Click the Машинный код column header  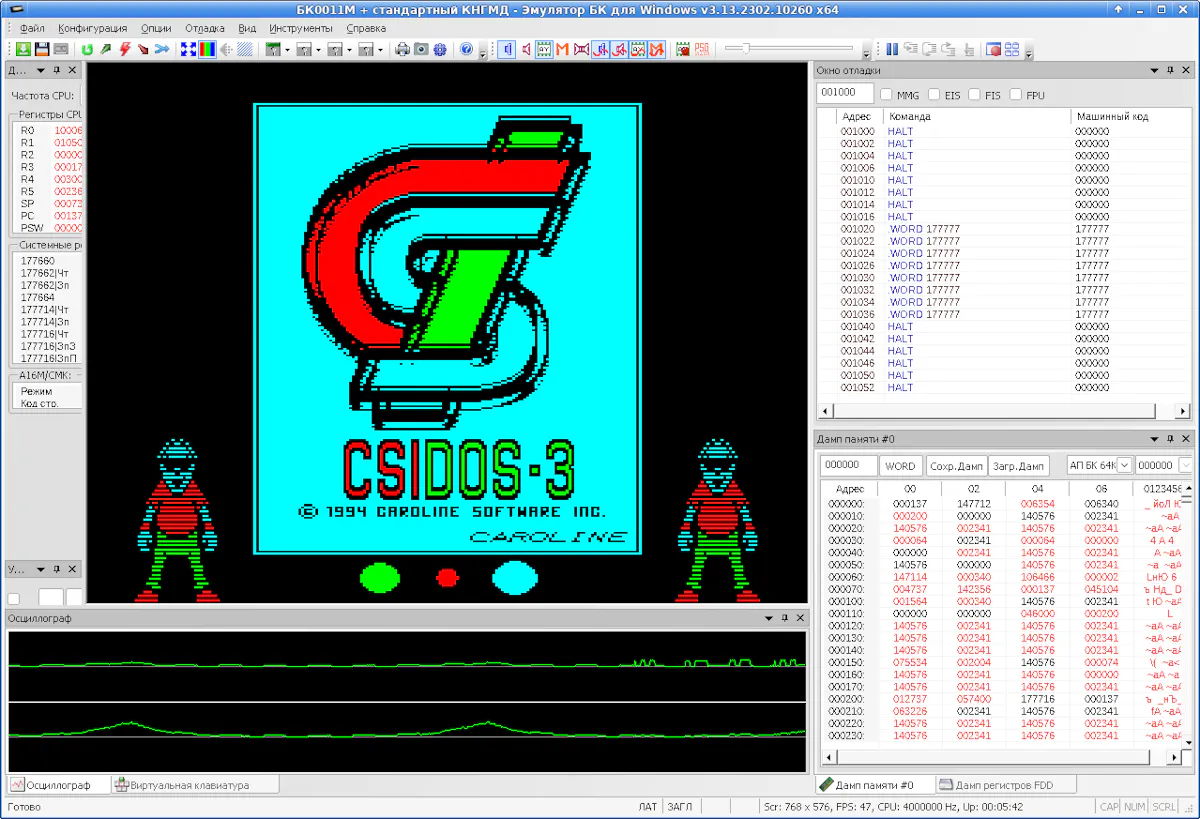coord(1131,116)
